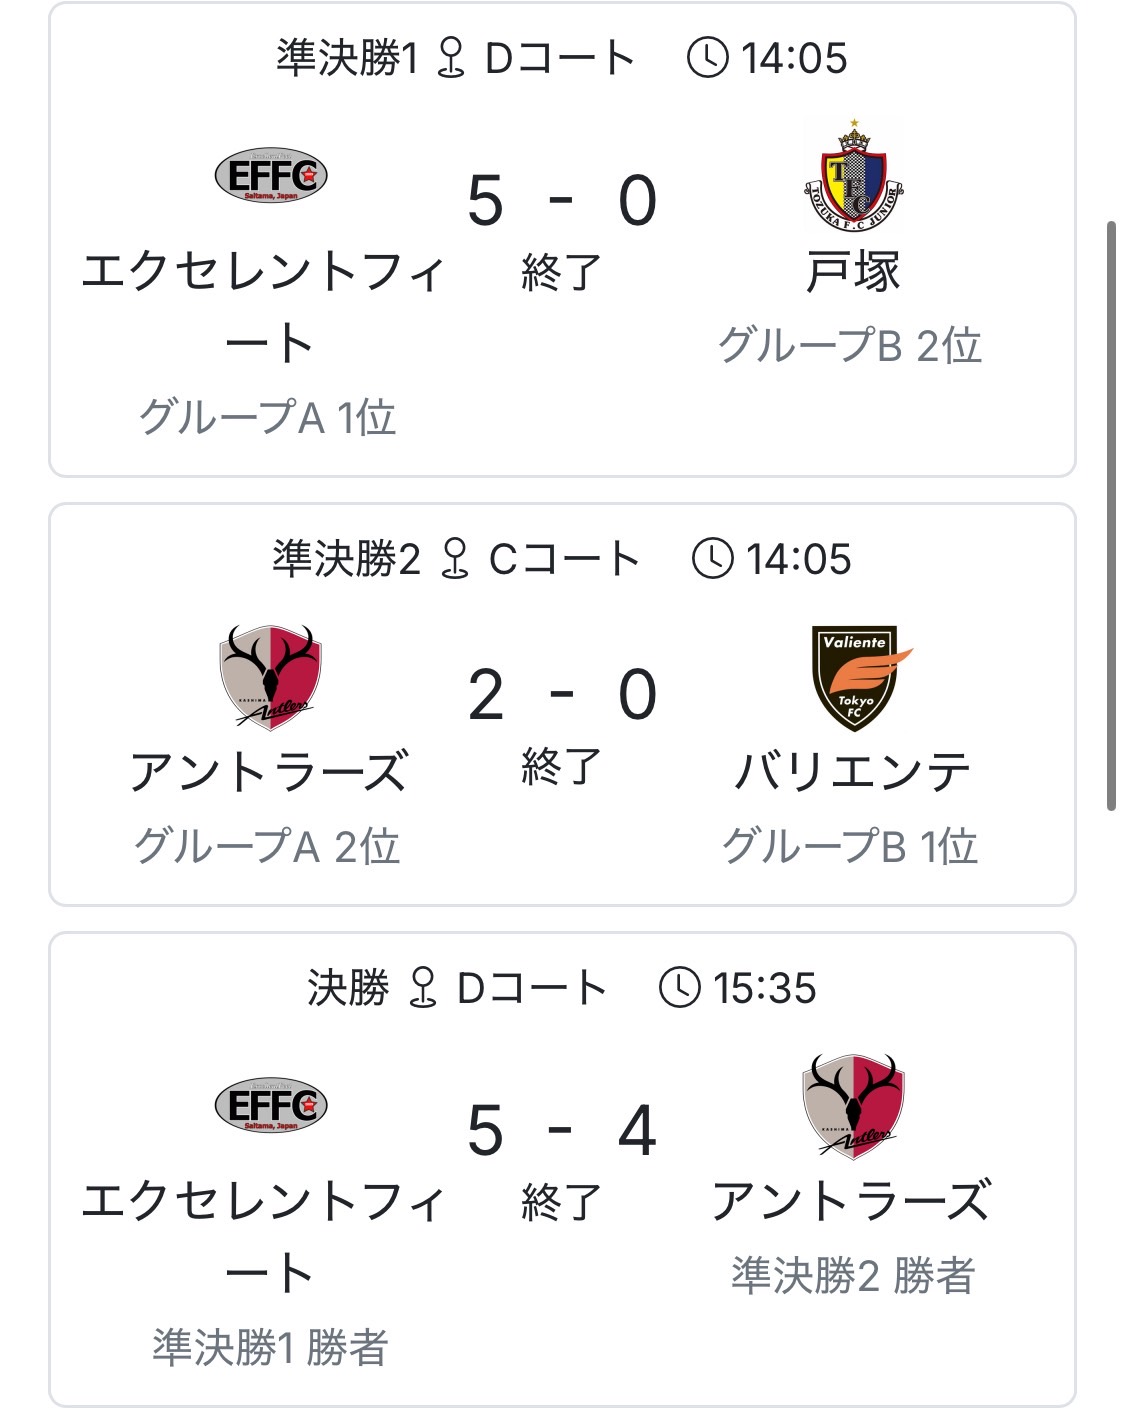1125x1420 pixels.
Task: Tap the EFFC logo in semifinal 1
Action: tap(271, 176)
